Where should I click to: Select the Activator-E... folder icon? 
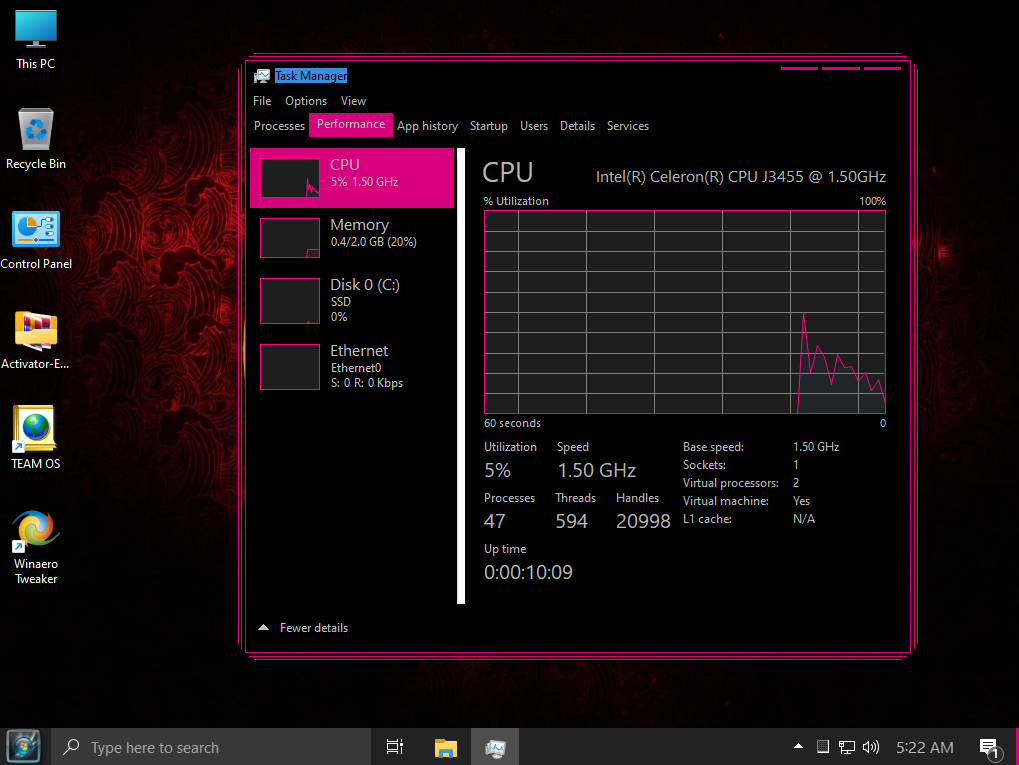click(x=36, y=340)
